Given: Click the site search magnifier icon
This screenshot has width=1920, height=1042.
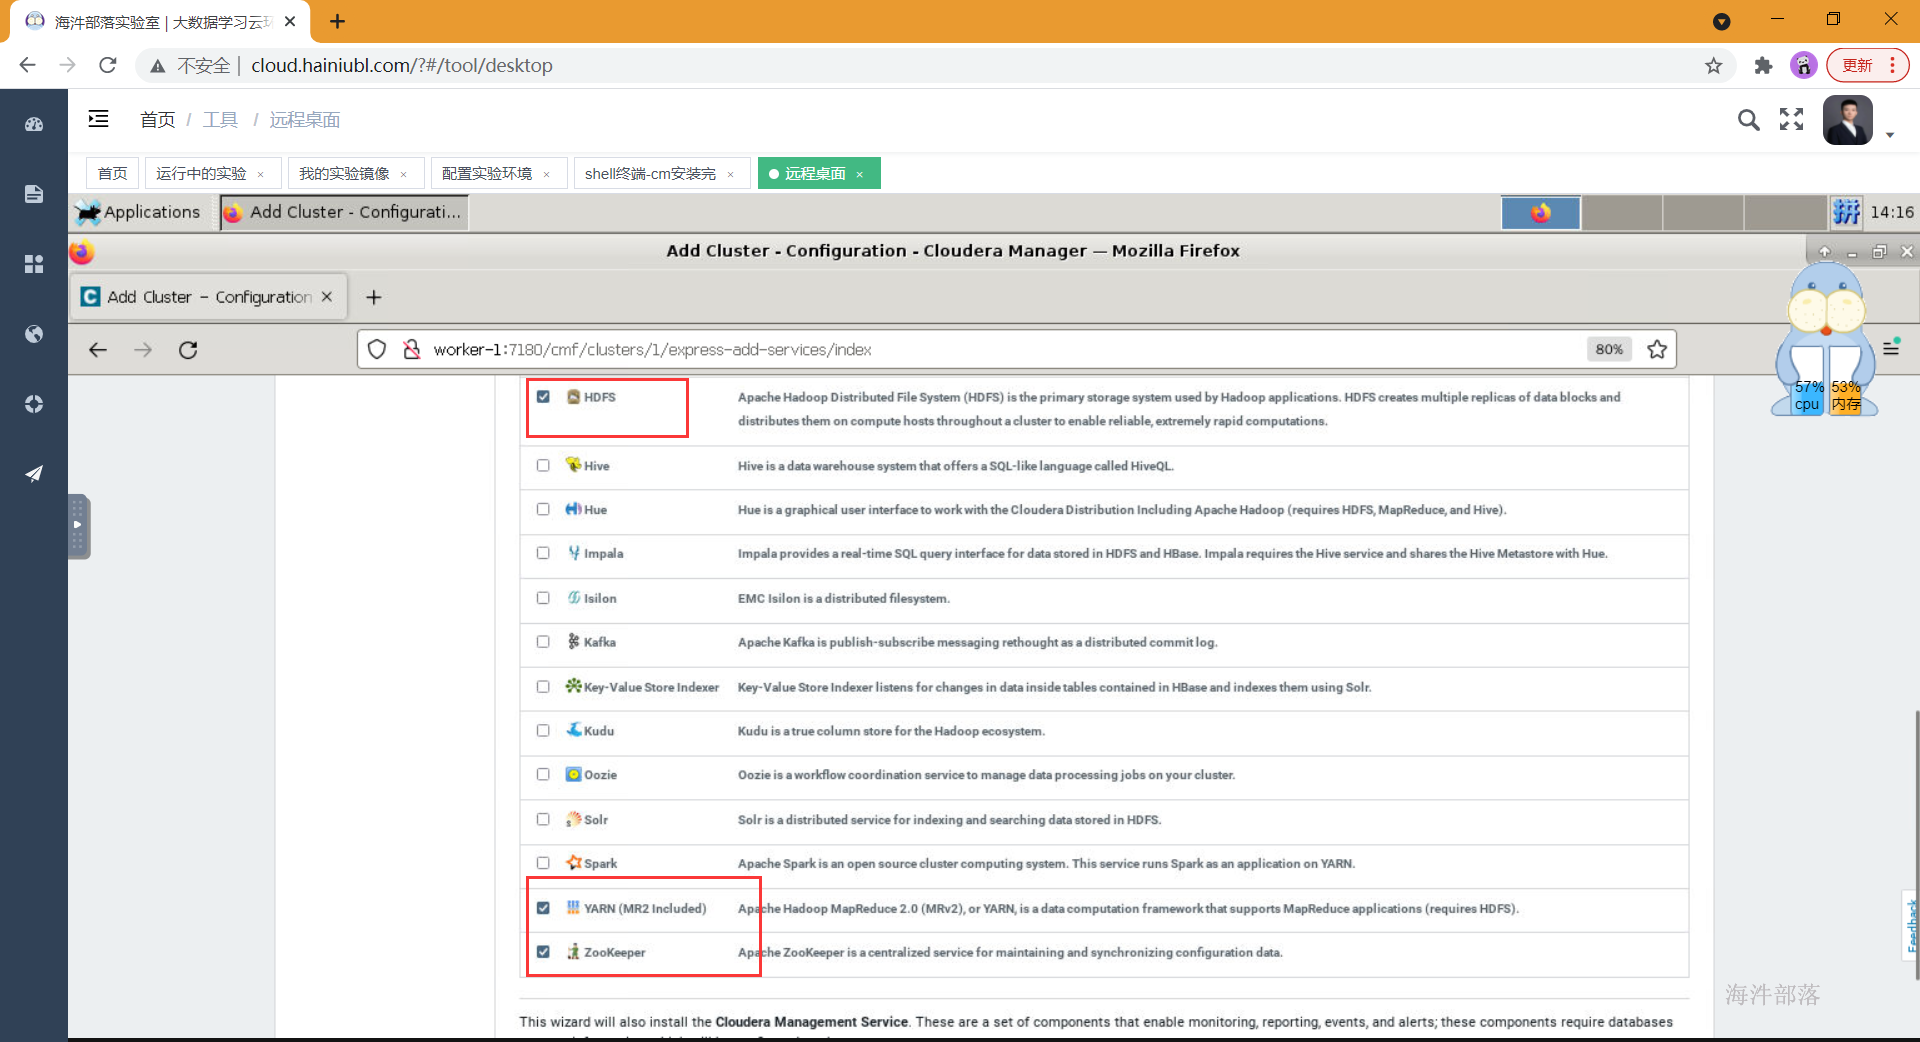Looking at the screenshot, I should click(1748, 120).
